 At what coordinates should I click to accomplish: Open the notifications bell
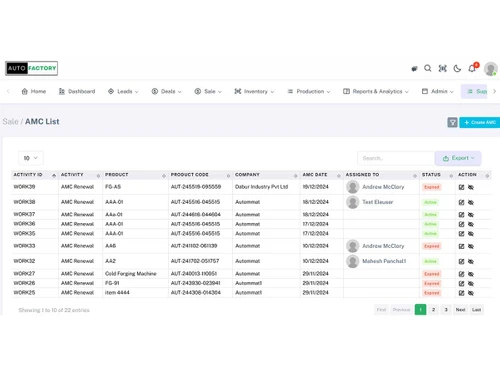(472, 68)
